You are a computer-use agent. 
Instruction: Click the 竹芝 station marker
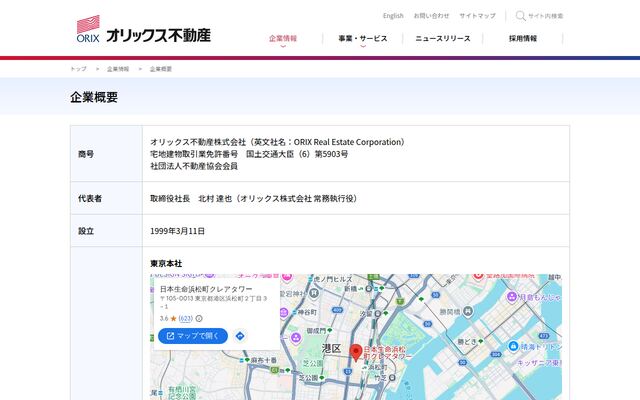pyautogui.click(x=392, y=378)
